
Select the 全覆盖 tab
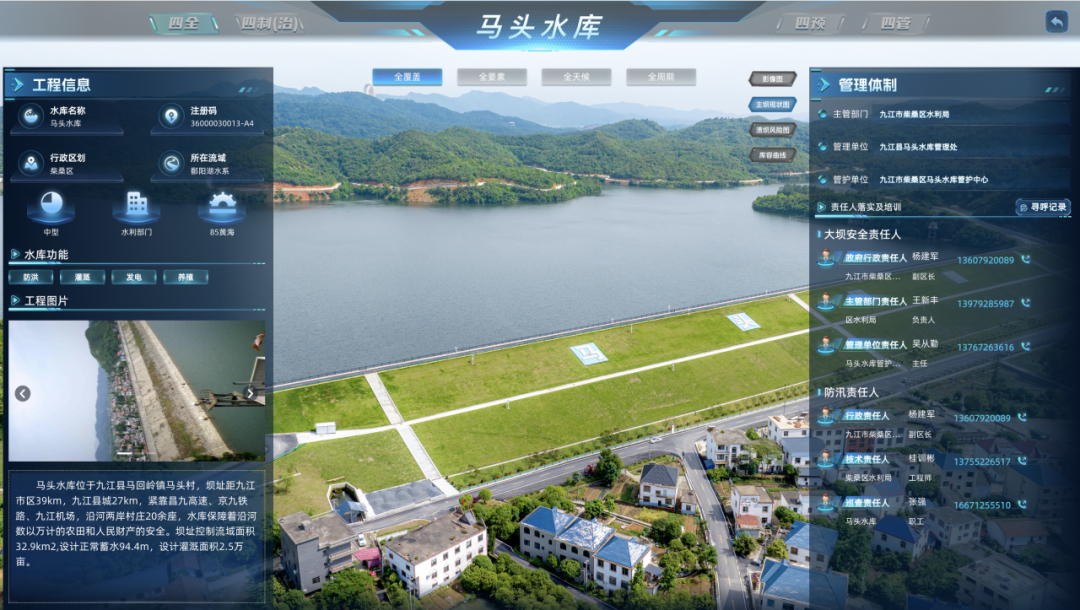click(407, 77)
